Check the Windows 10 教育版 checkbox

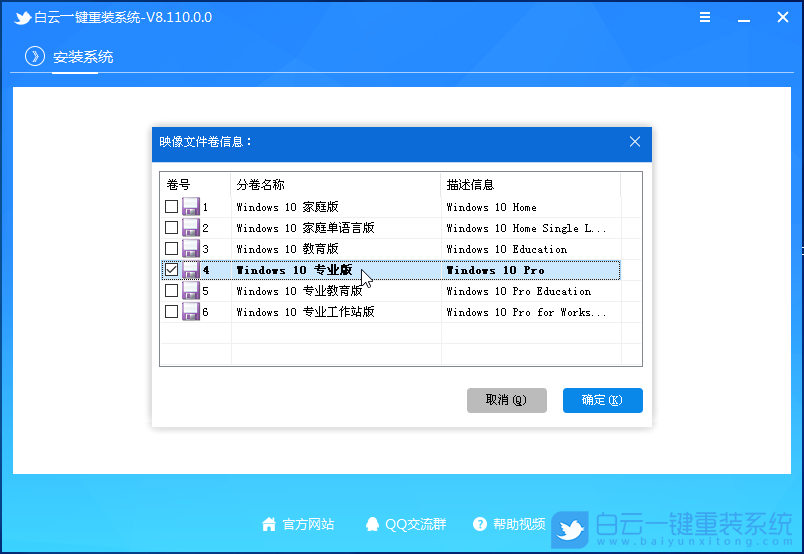tap(171, 248)
